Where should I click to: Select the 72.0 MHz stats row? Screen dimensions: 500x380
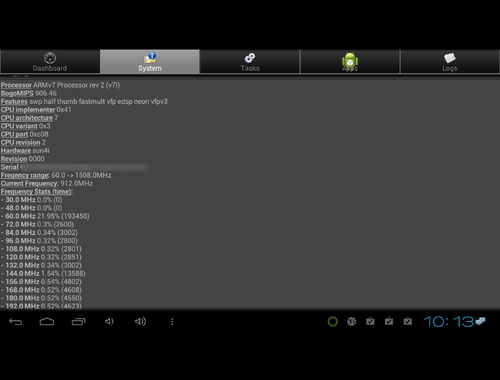[37, 224]
